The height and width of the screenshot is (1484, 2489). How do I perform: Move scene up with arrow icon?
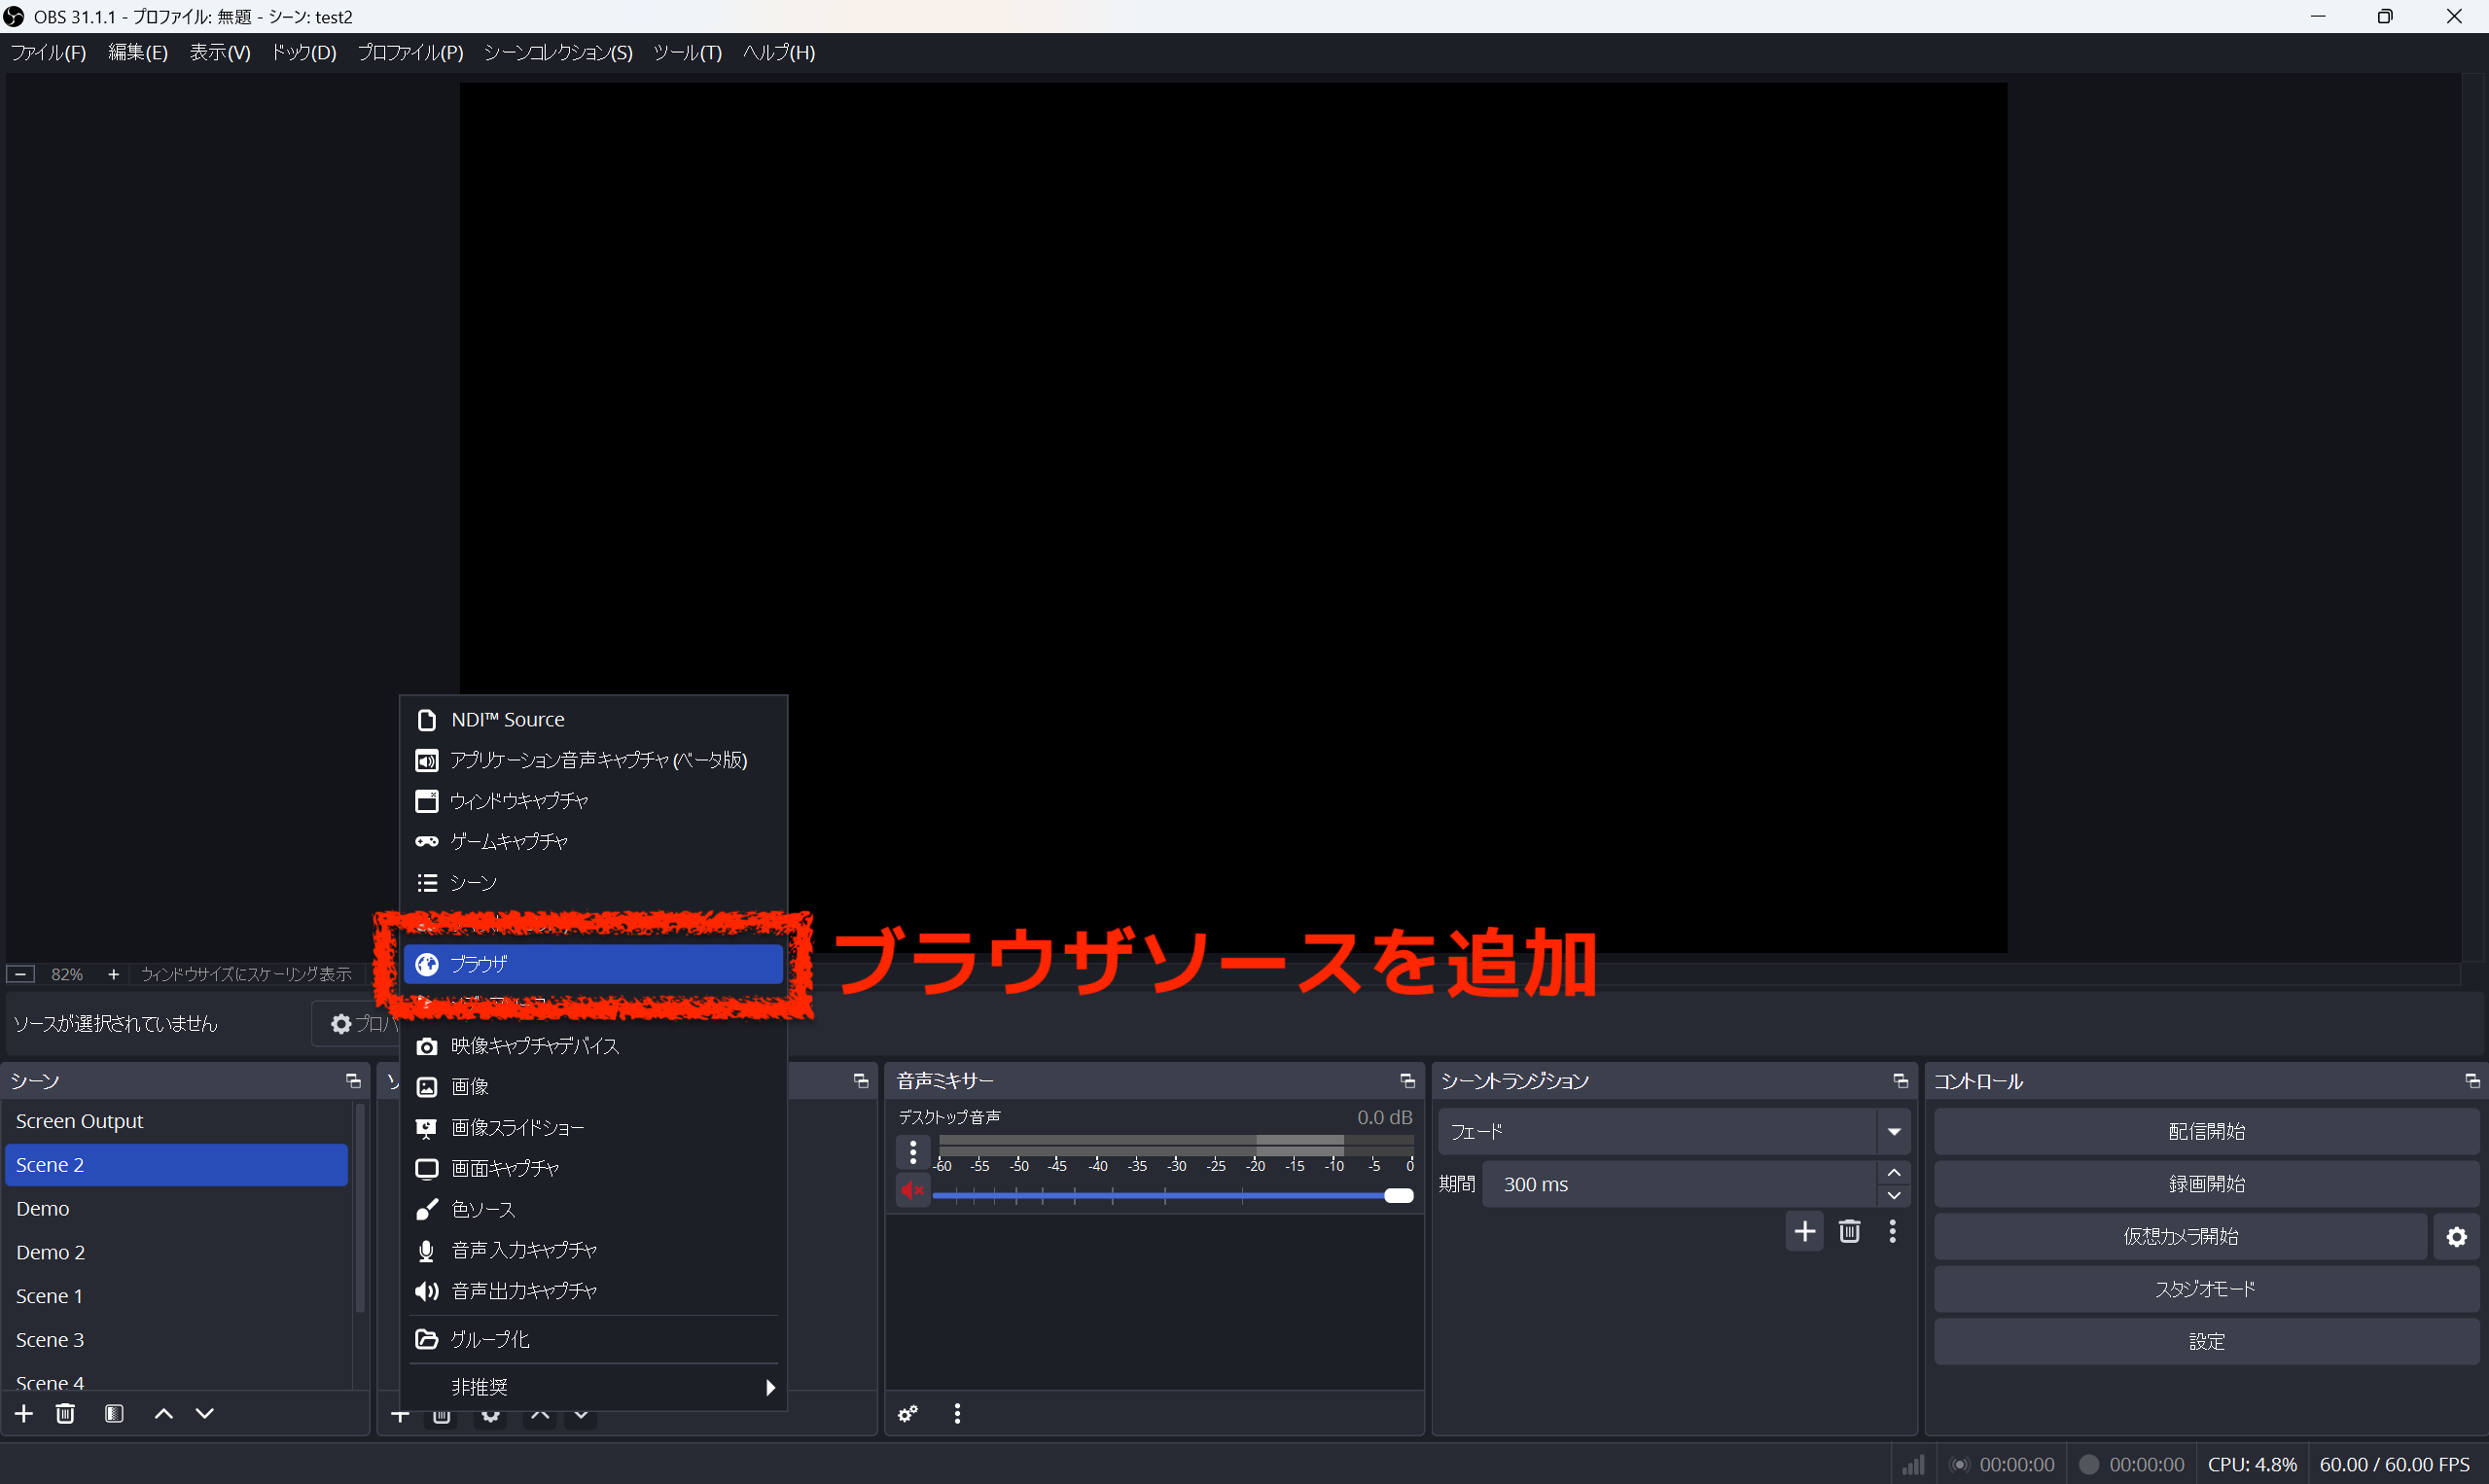164,1413
